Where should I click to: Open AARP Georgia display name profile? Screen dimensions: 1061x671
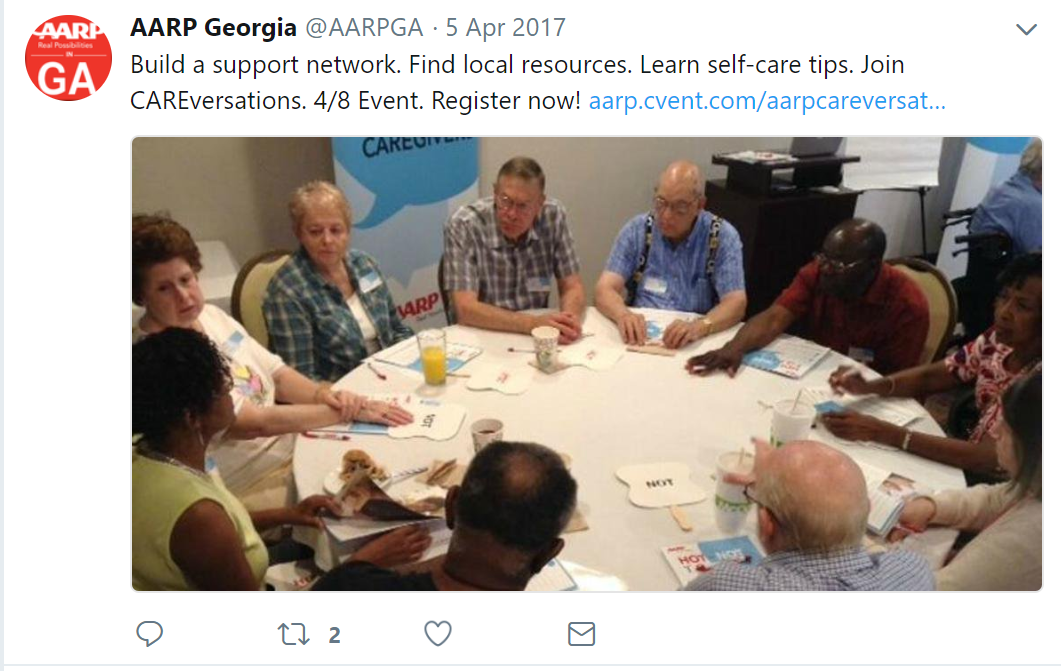(x=213, y=28)
